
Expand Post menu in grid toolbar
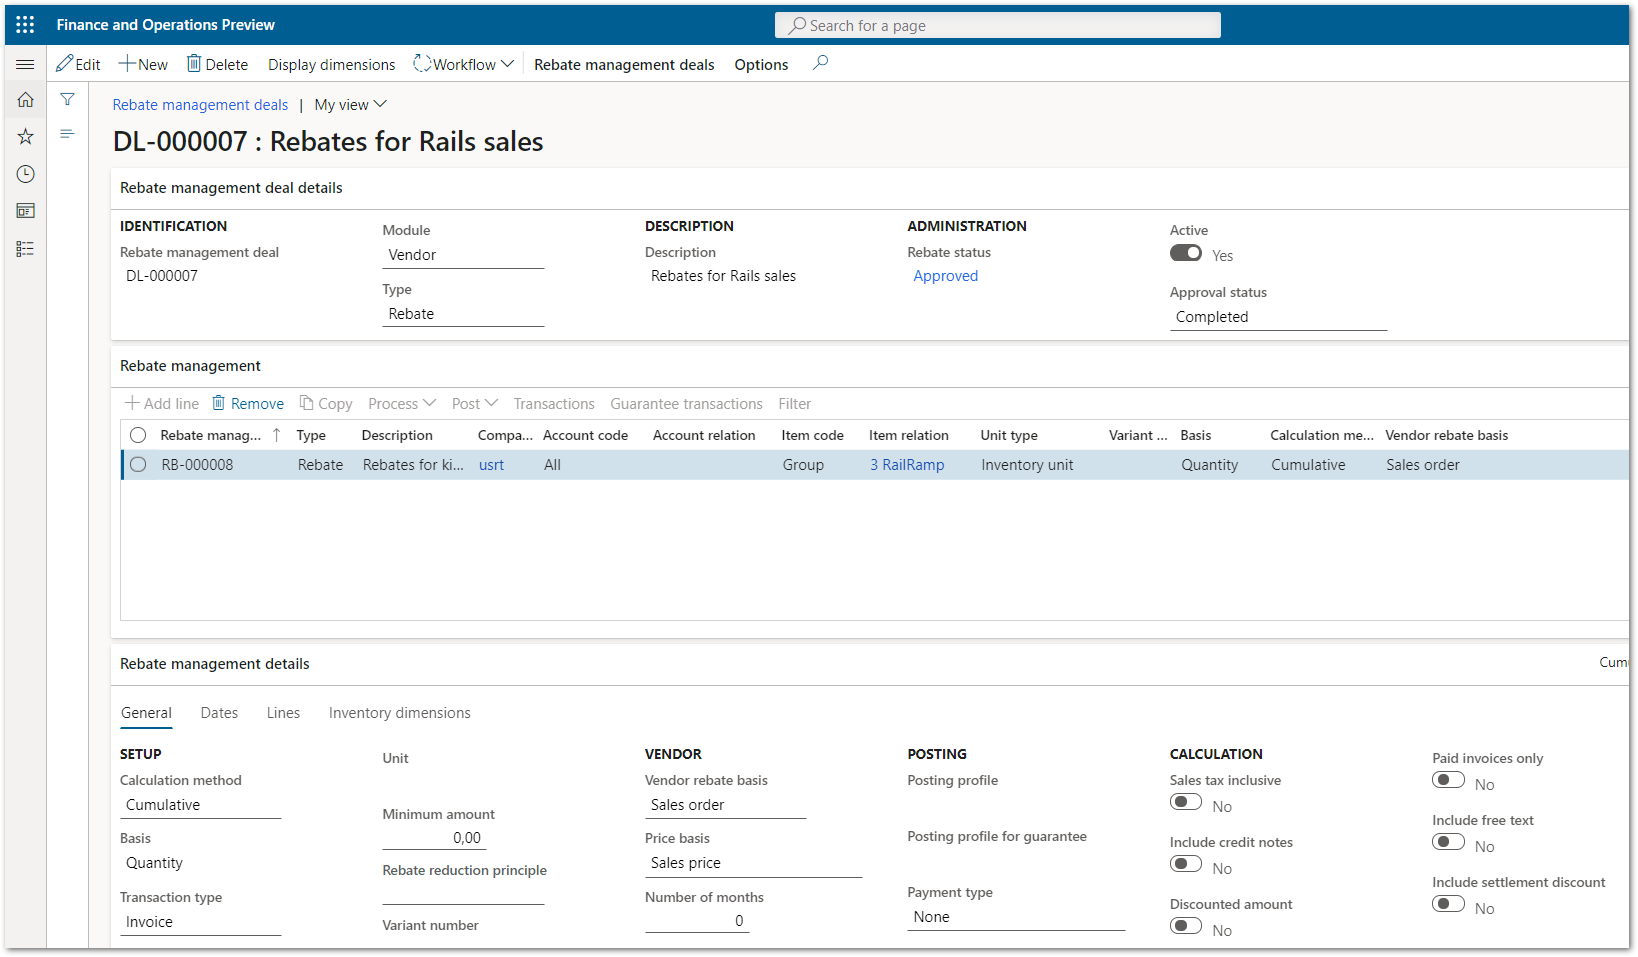474,403
